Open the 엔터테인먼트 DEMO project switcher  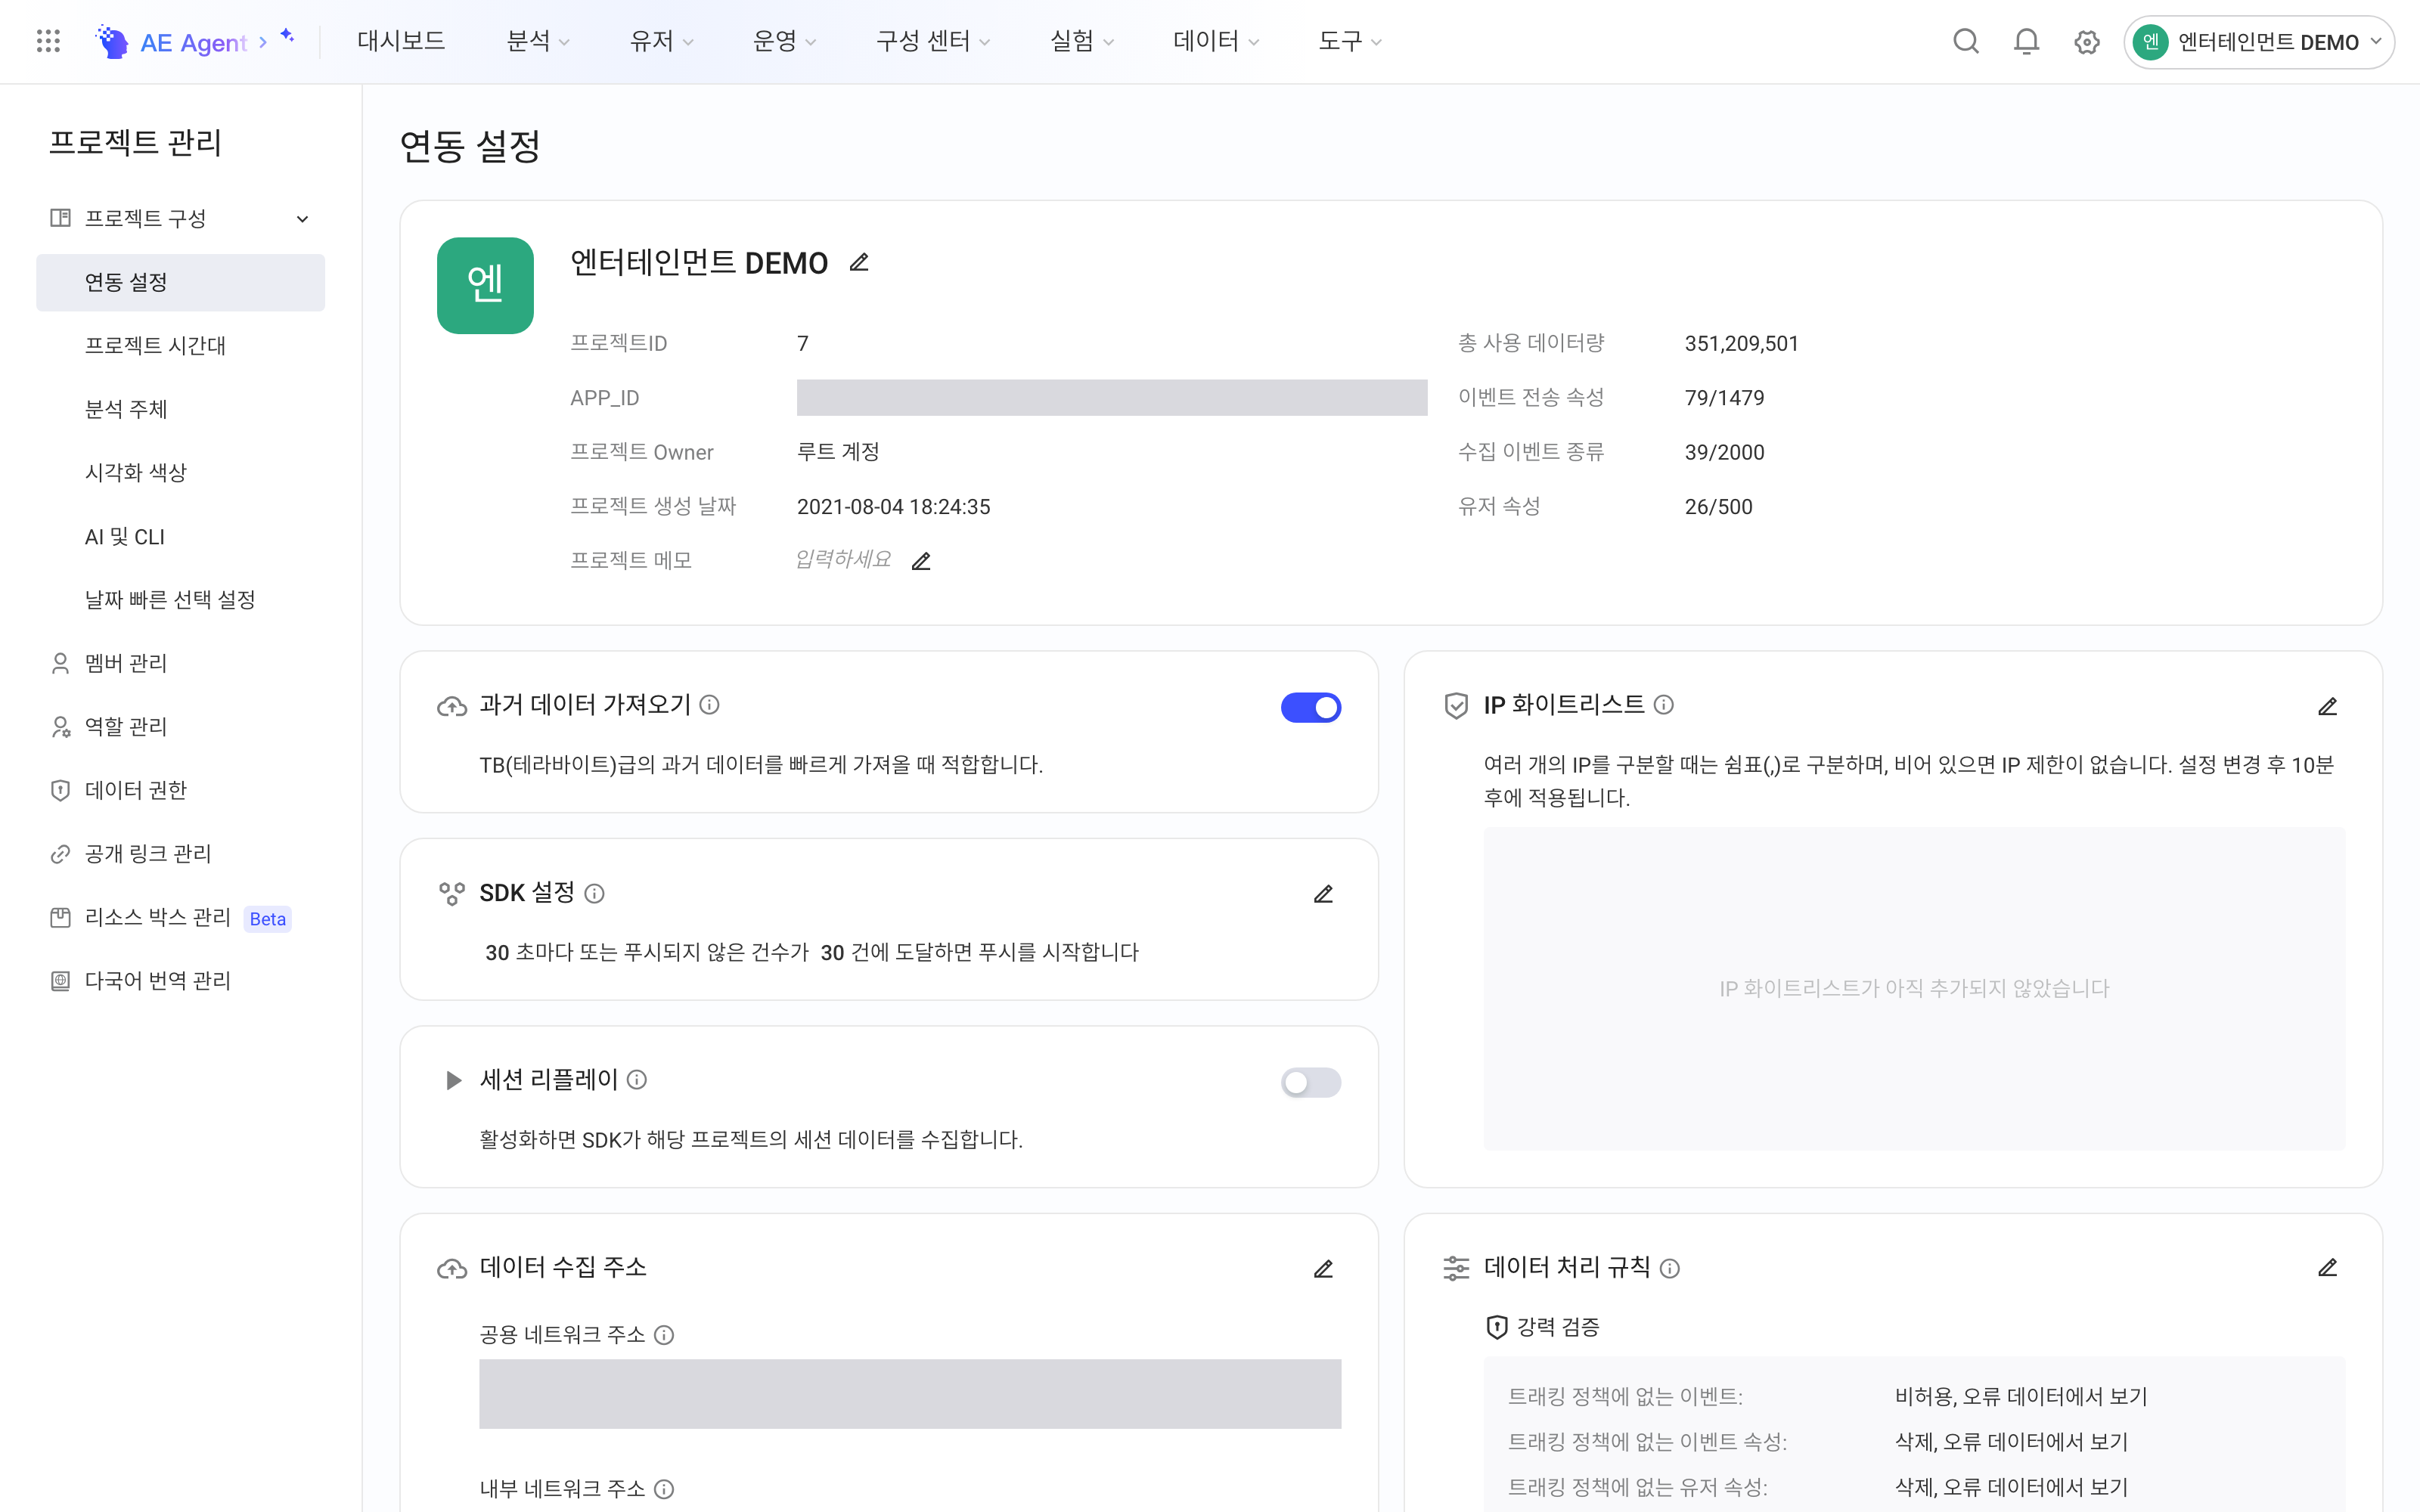point(2258,42)
